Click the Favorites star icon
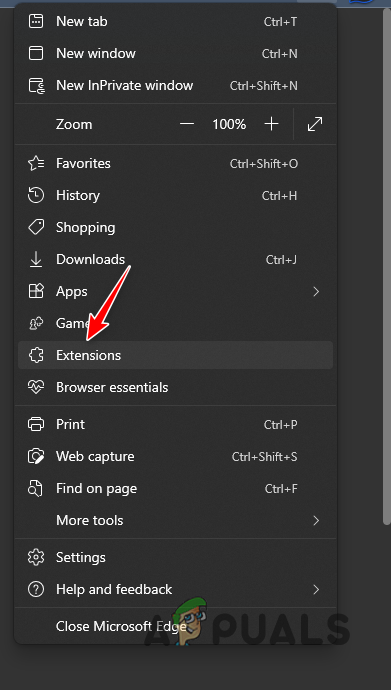Image resolution: width=391 pixels, height=690 pixels. pyautogui.click(x=36, y=164)
